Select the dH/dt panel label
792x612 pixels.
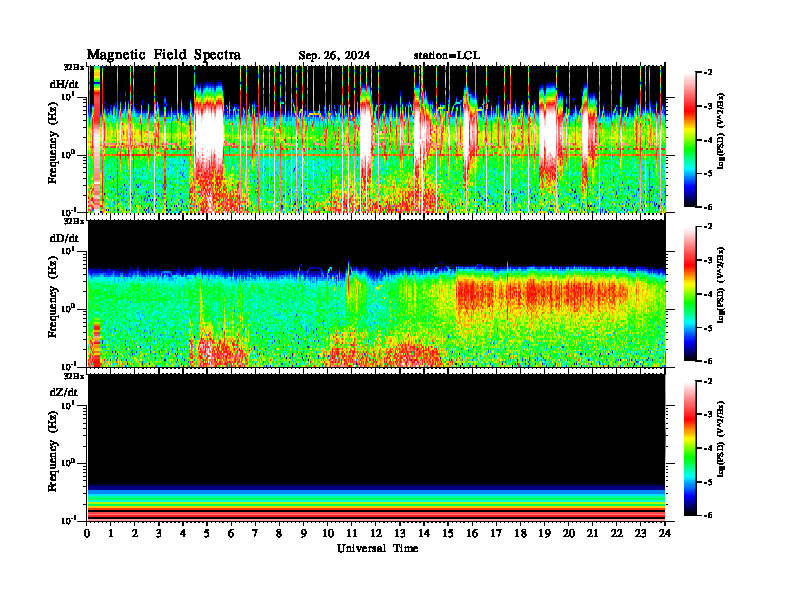[x=64, y=83]
